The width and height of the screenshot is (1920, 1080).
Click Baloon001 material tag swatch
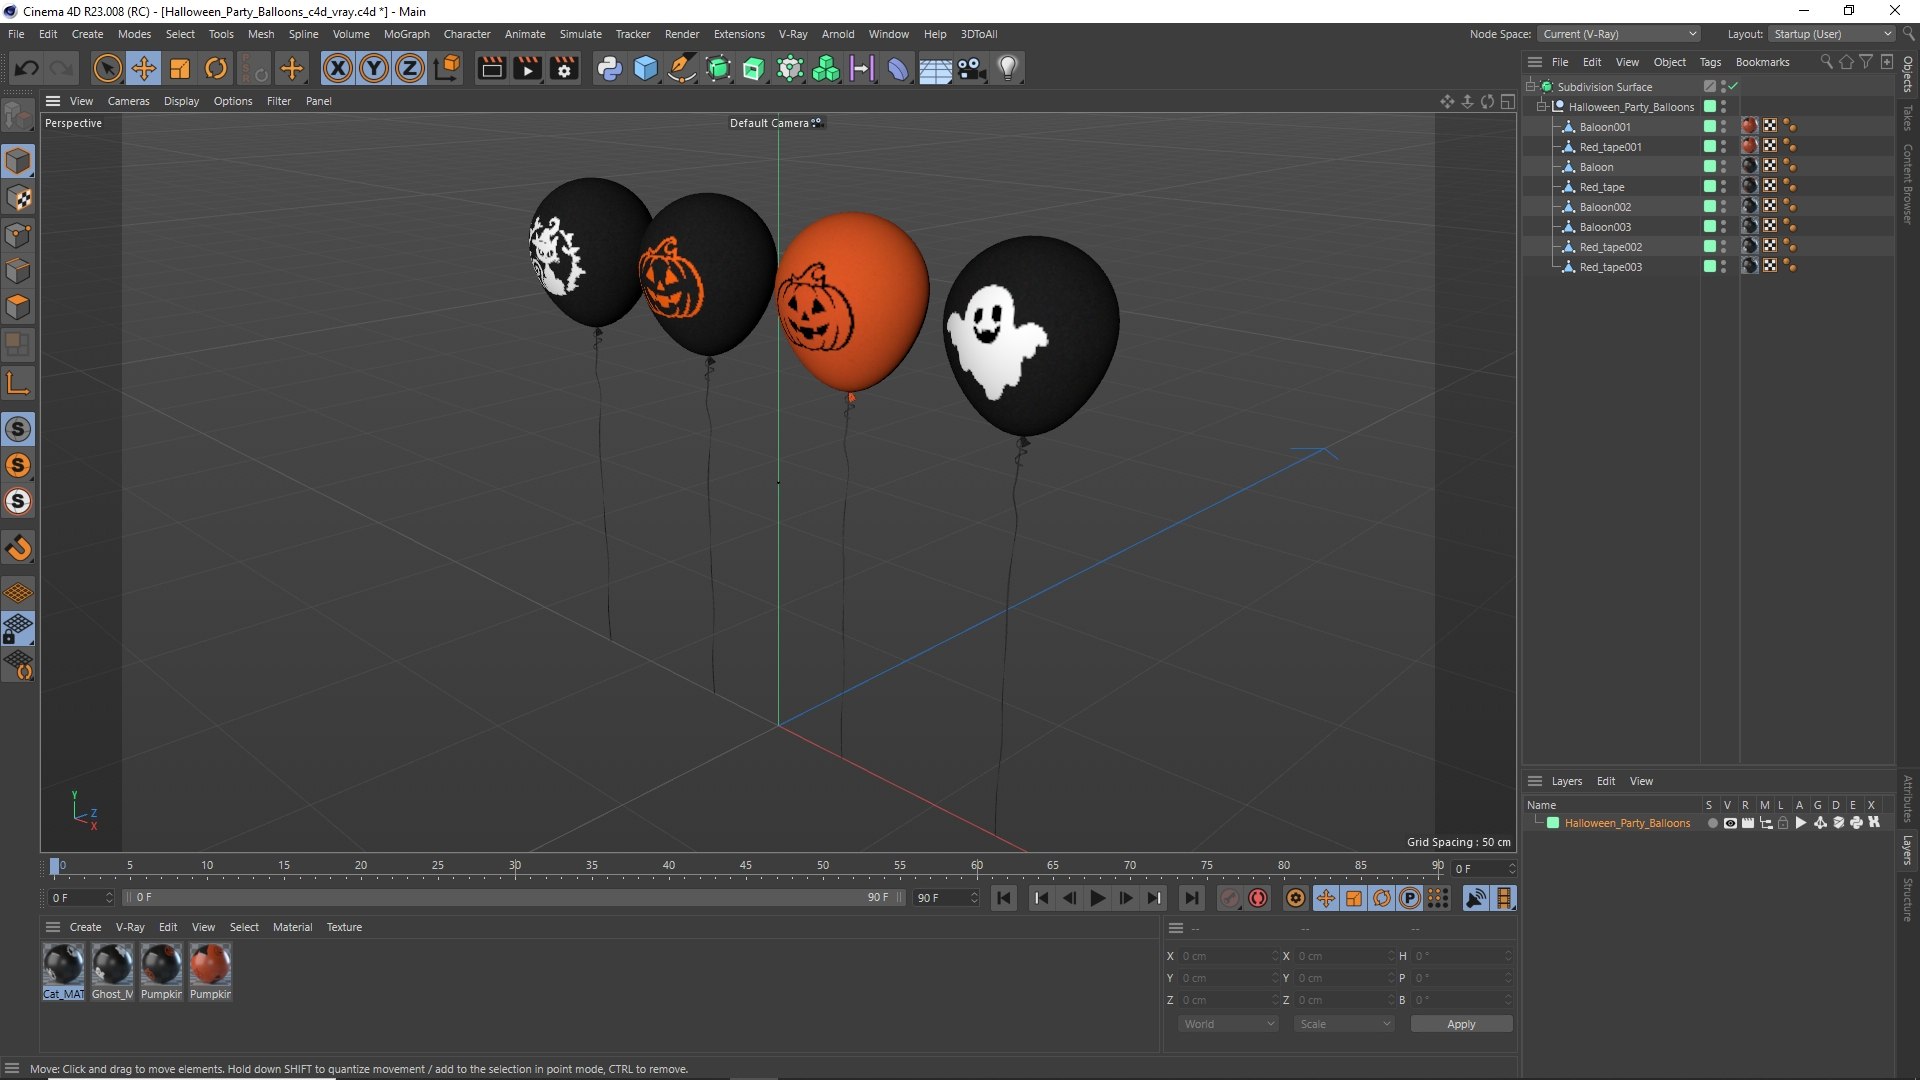click(x=1750, y=126)
